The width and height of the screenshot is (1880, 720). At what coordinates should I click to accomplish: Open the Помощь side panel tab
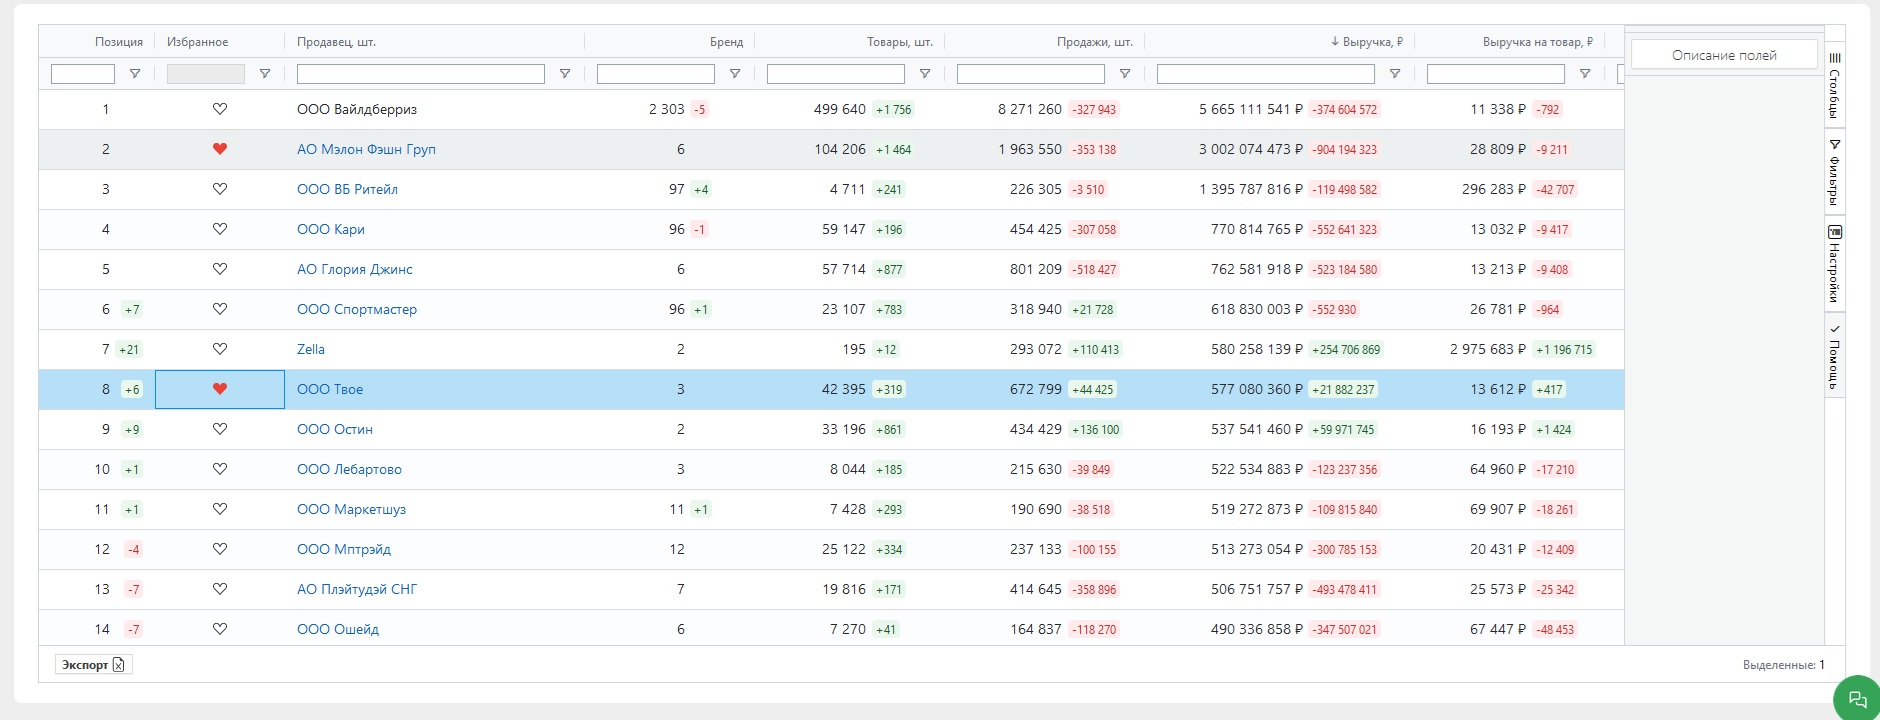[1835, 356]
